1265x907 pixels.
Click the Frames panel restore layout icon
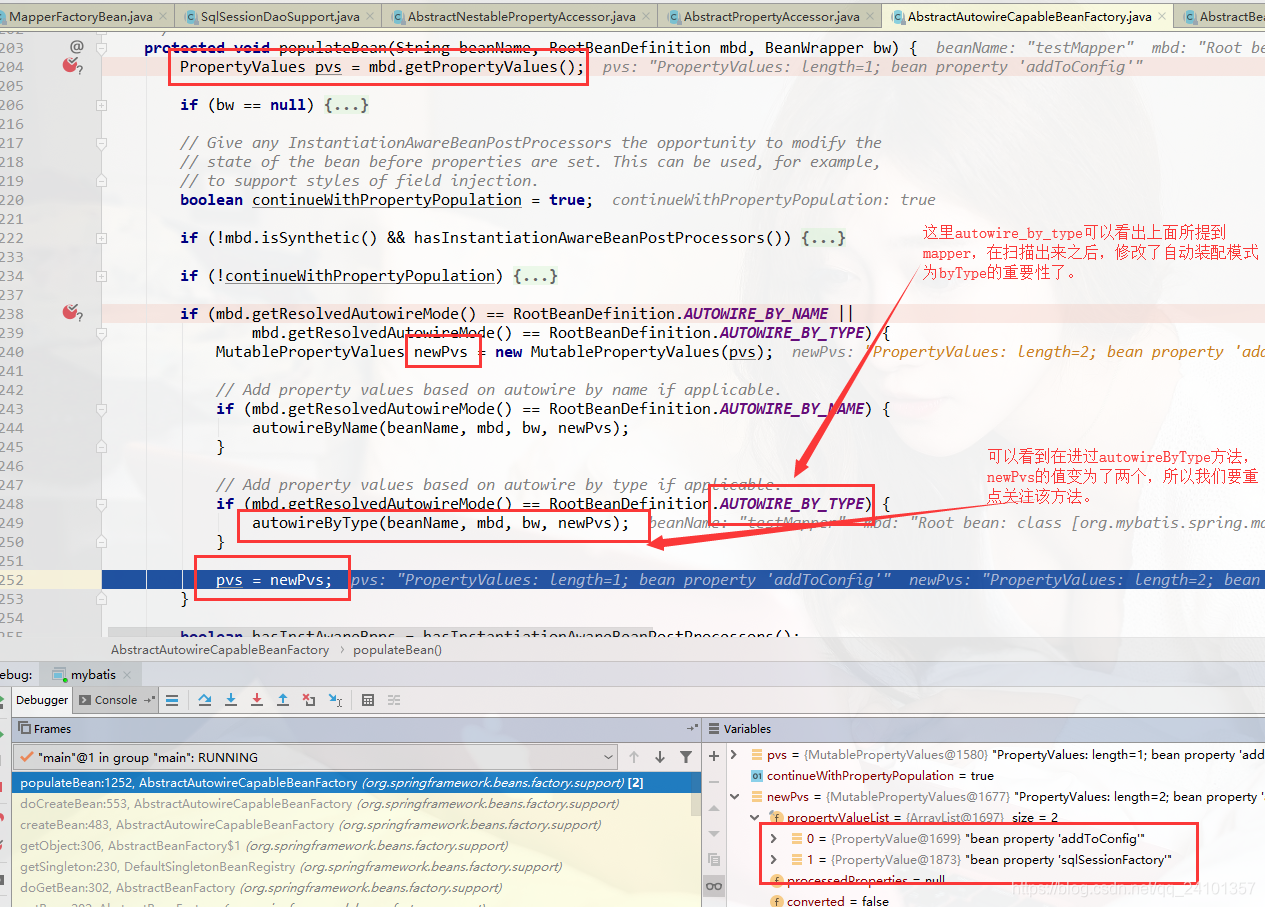click(691, 728)
